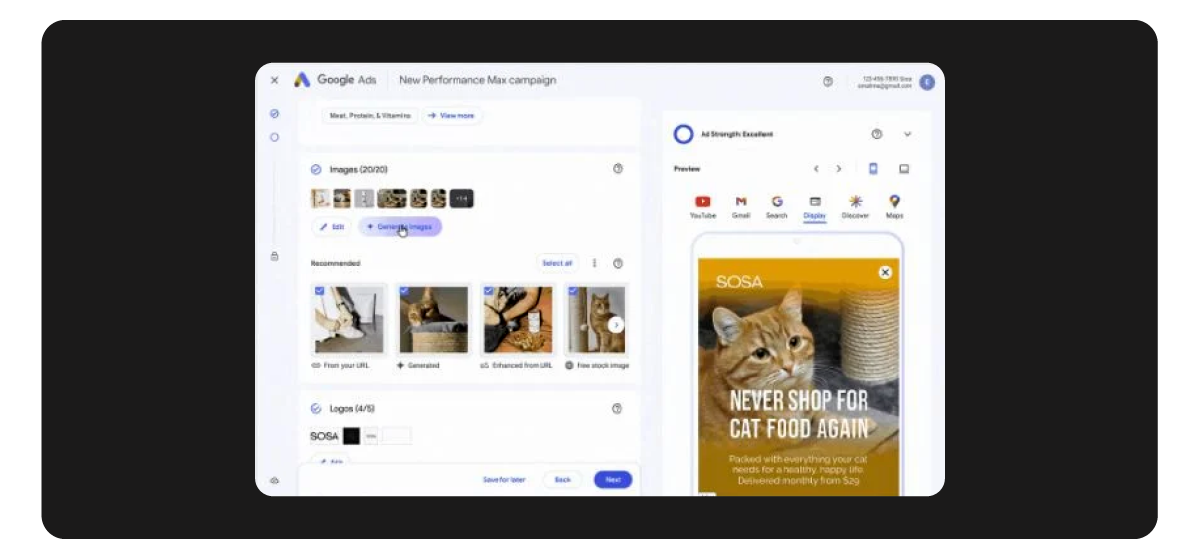Show more recommended images with the right arrow
Viewport: 1200px width, 559px height.
pos(616,324)
